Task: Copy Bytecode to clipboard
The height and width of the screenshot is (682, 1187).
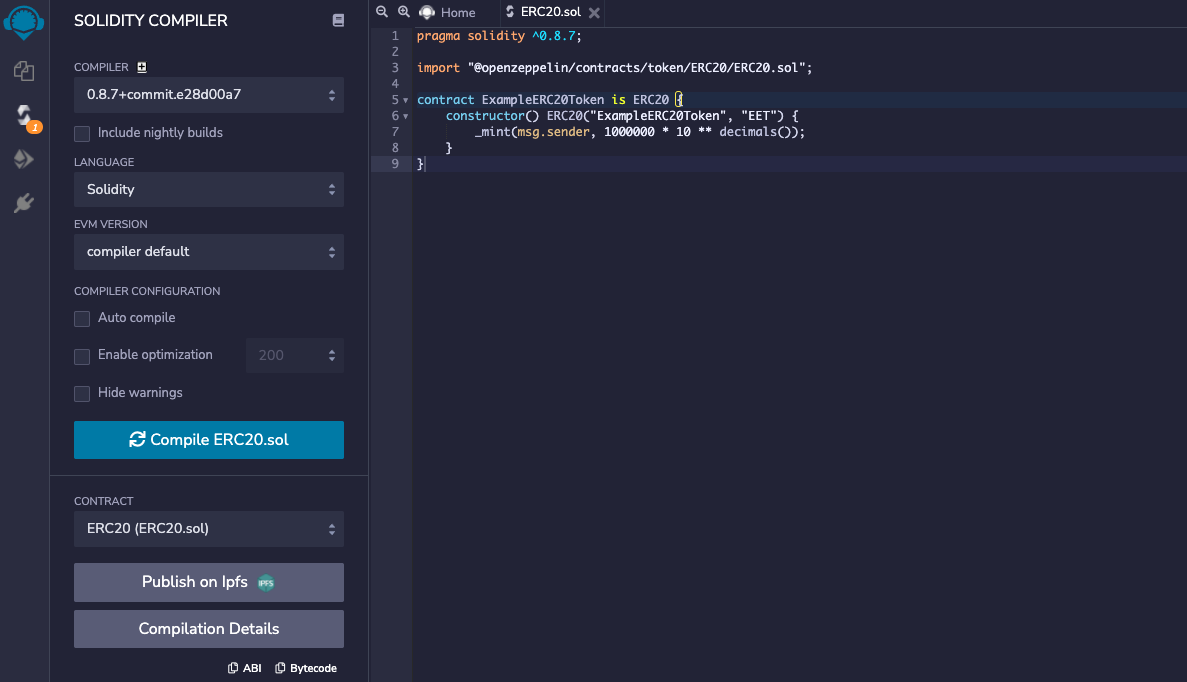Action: pos(306,668)
